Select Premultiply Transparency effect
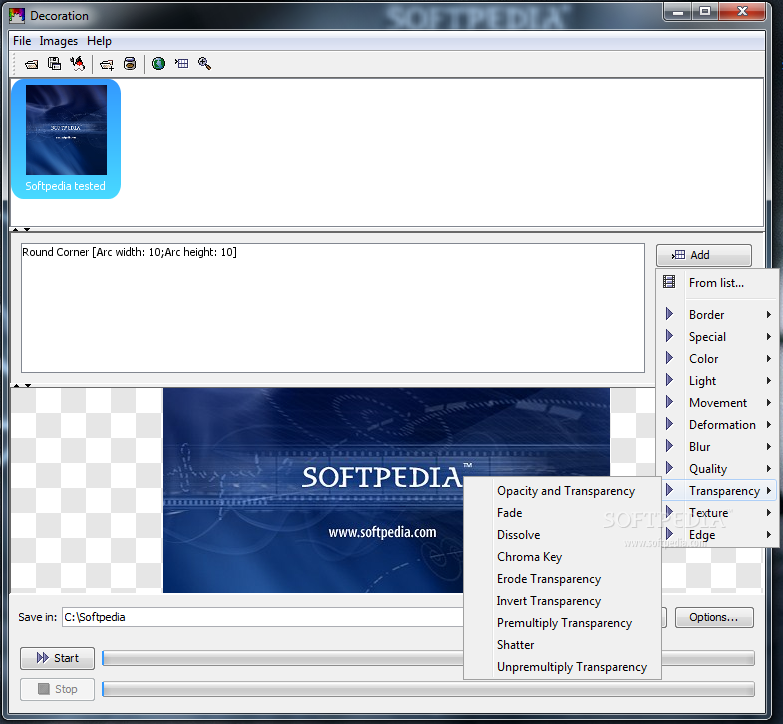The image size is (783, 724). 562,623
